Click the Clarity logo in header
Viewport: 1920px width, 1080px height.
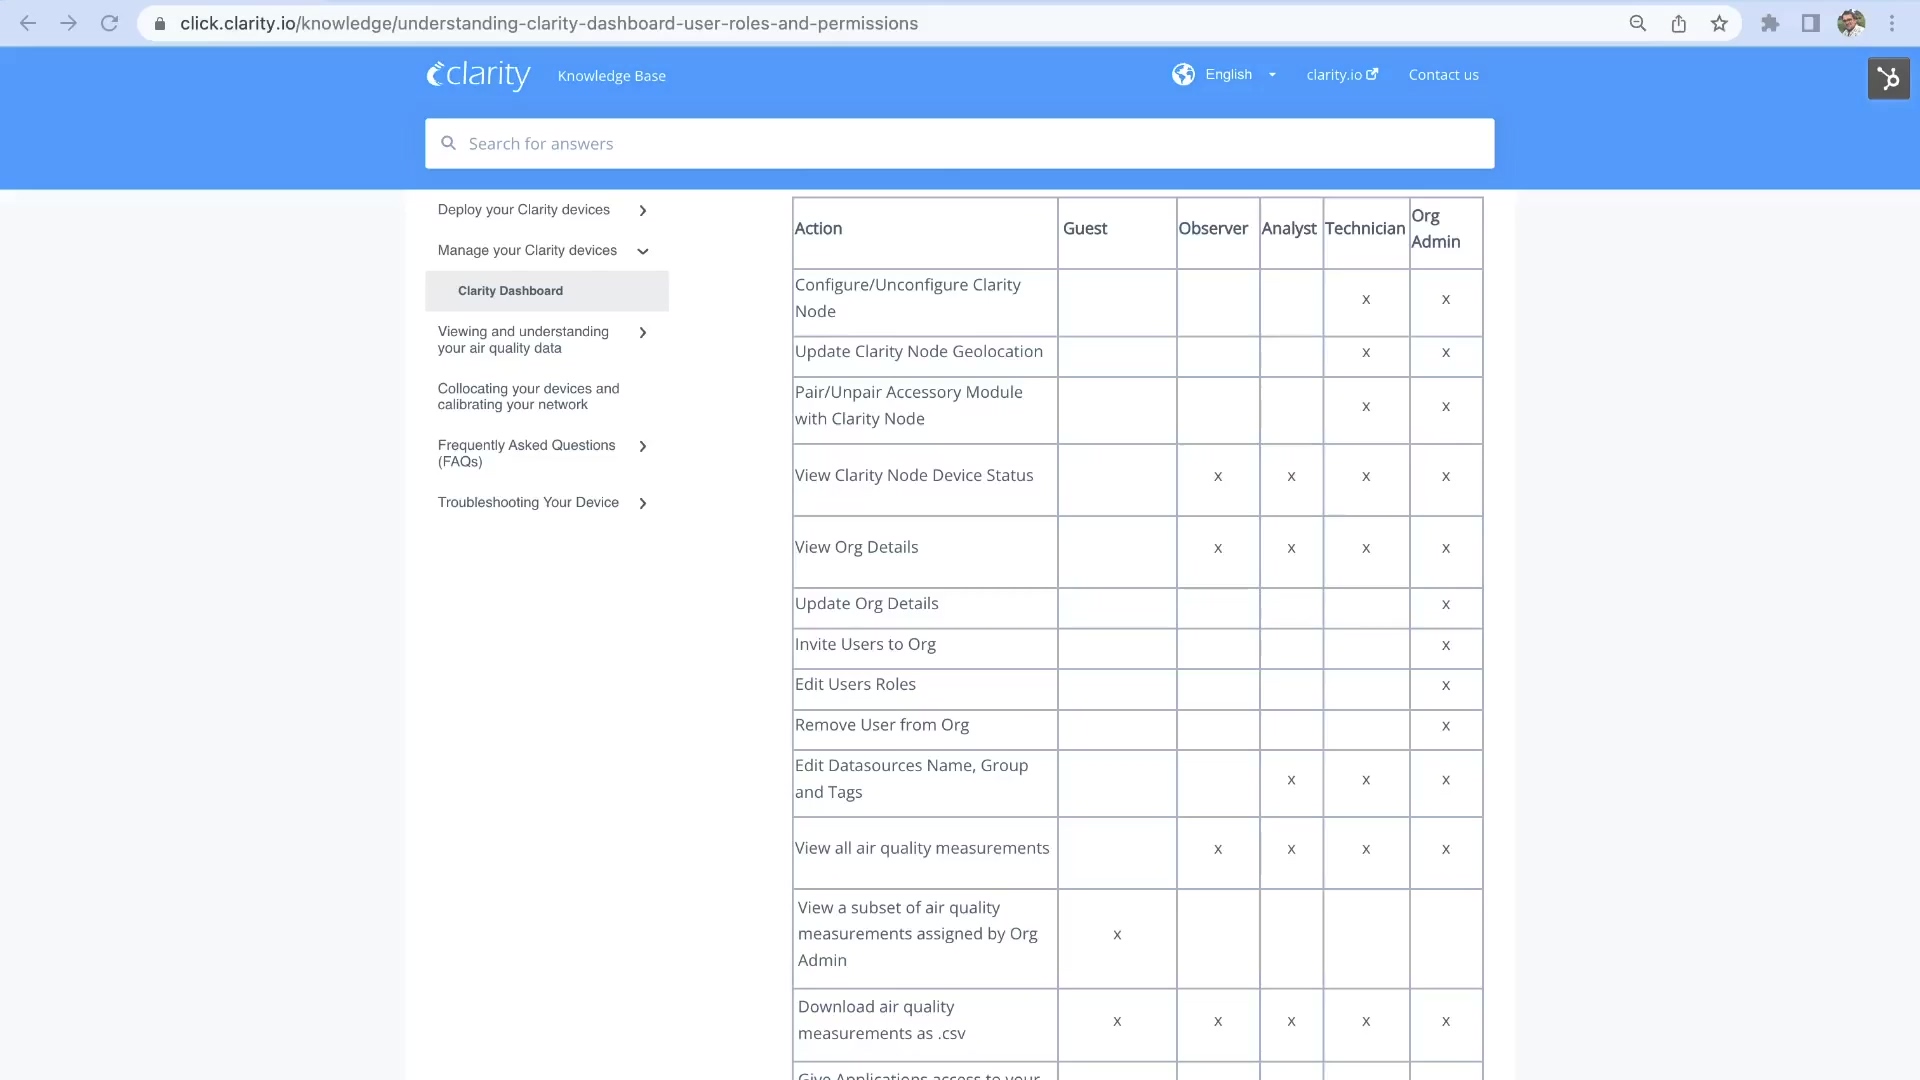tap(478, 75)
